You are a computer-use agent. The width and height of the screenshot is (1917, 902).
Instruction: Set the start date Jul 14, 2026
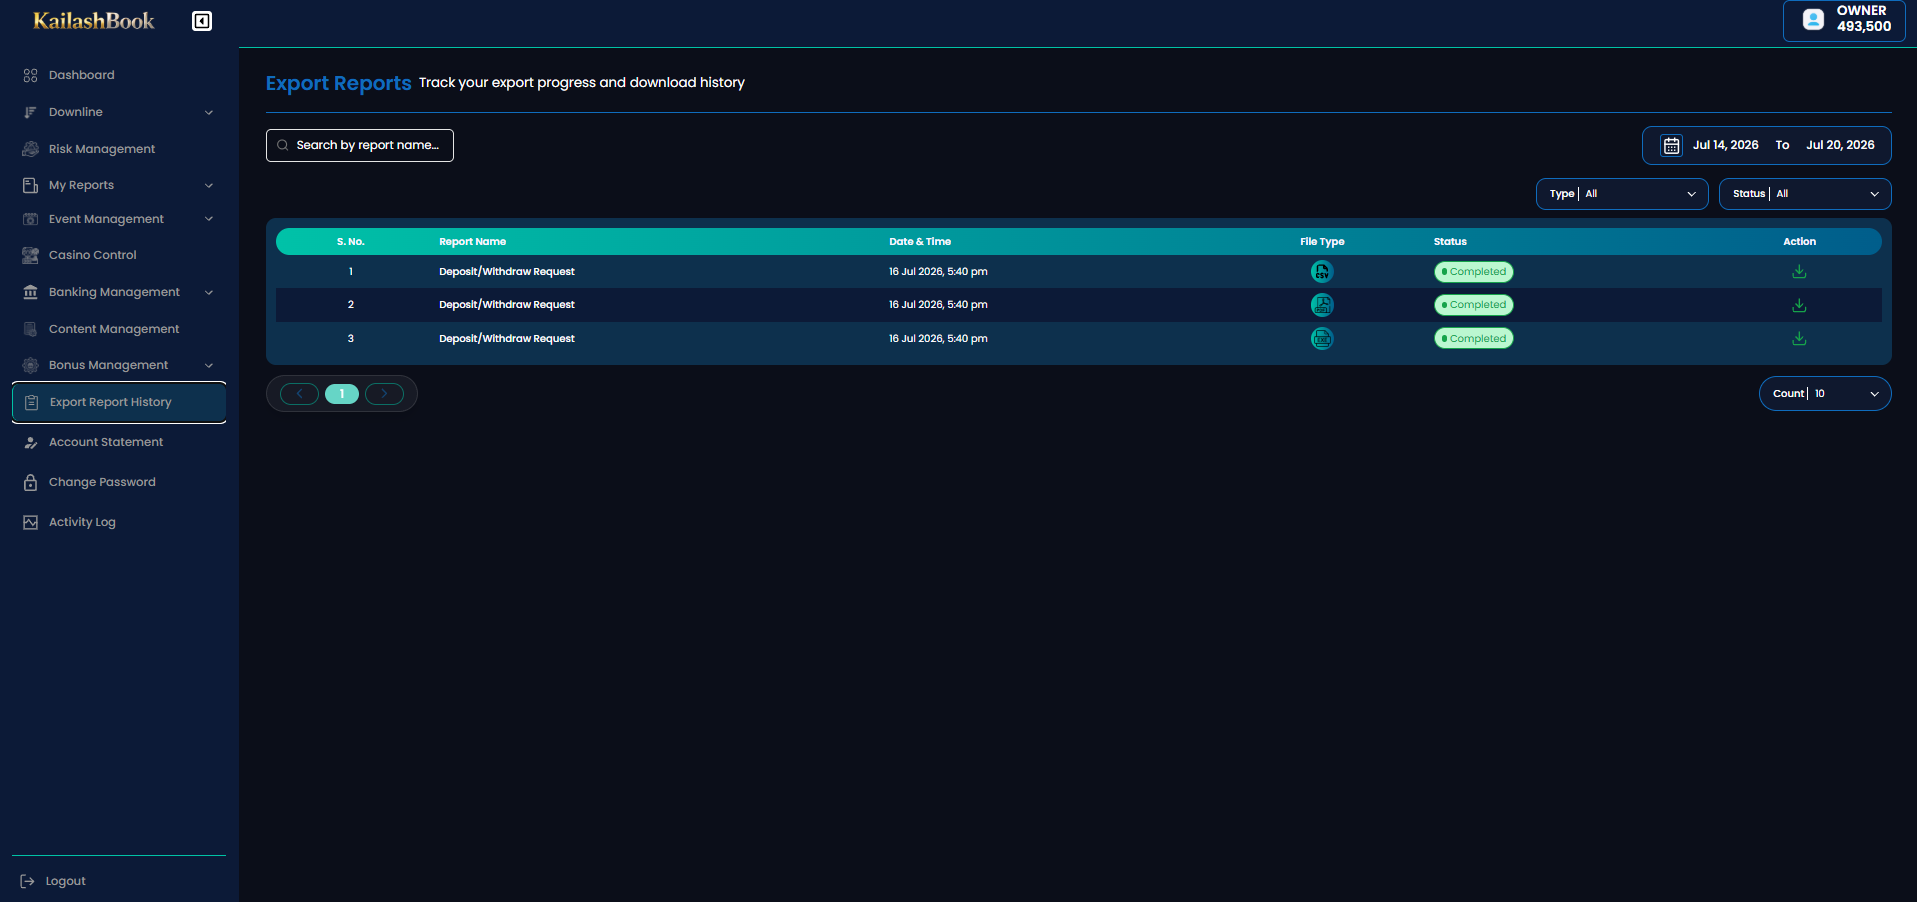(1725, 145)
